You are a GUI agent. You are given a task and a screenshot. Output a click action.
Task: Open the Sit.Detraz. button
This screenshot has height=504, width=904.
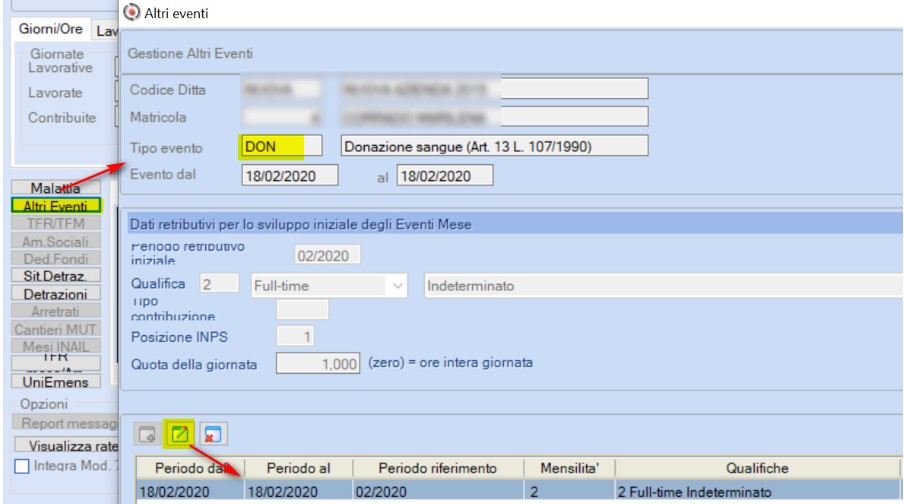pyautogui.click(x=56, y=276)
